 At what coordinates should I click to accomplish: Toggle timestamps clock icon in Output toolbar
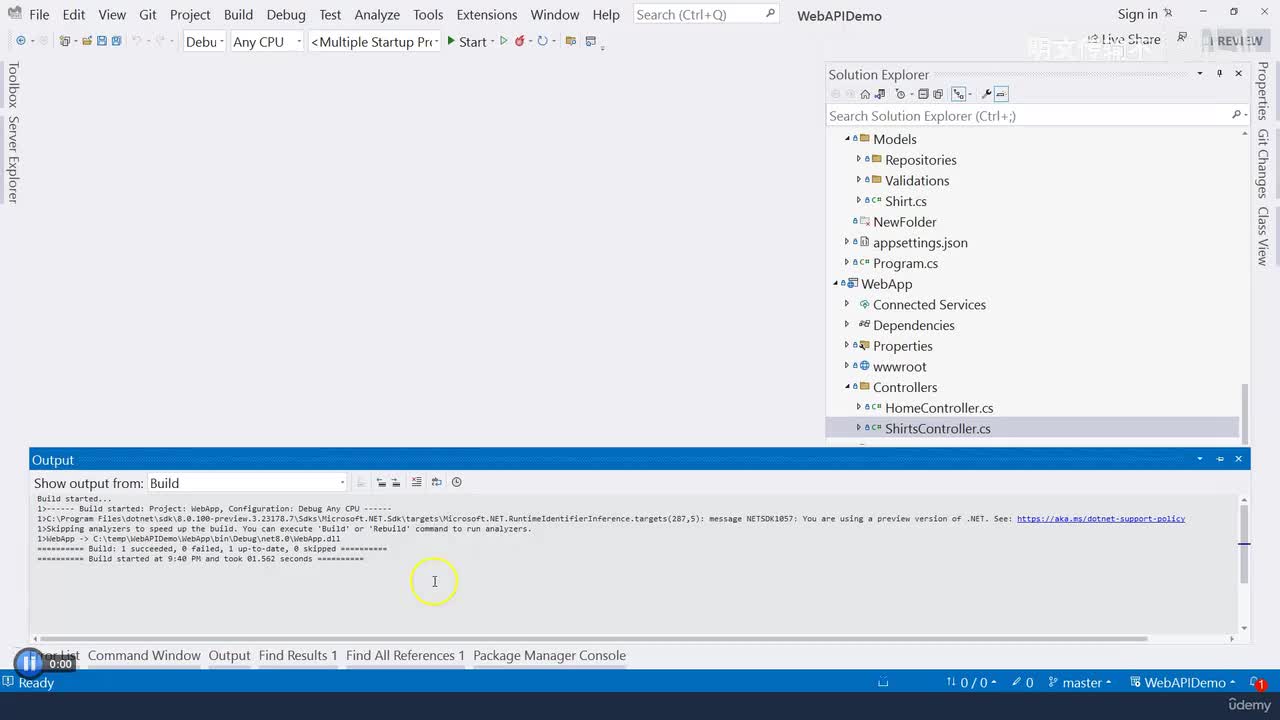[x=457, y=482]
